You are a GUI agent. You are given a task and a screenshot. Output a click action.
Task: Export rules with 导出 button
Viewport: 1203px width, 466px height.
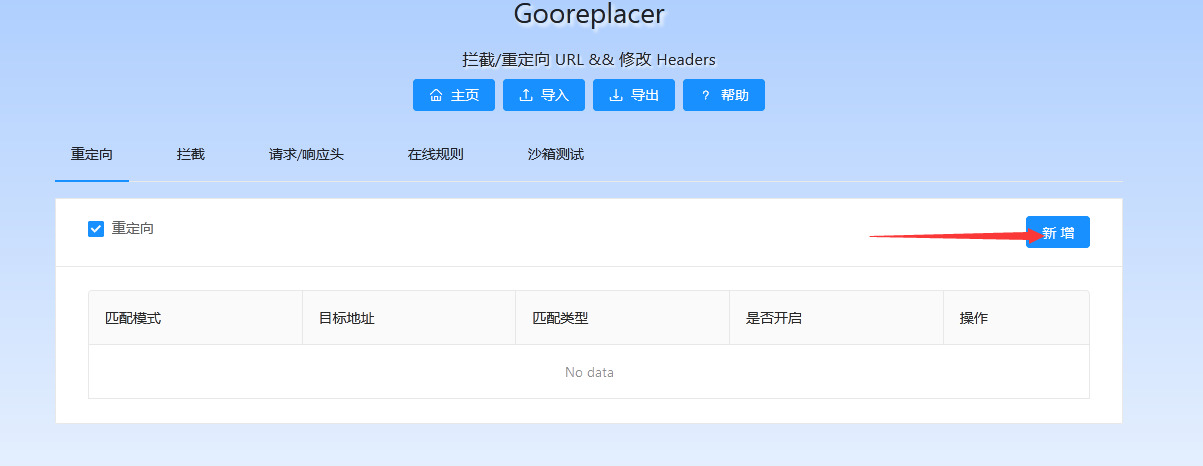(634, 95)
